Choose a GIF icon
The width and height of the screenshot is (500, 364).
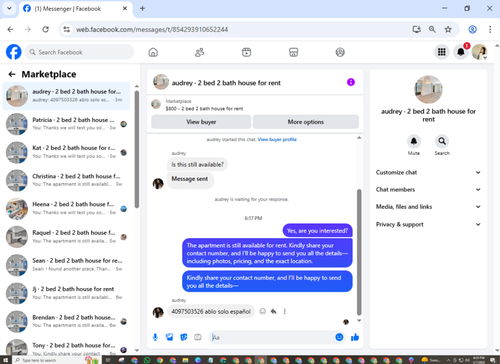(x=198, y=337)
